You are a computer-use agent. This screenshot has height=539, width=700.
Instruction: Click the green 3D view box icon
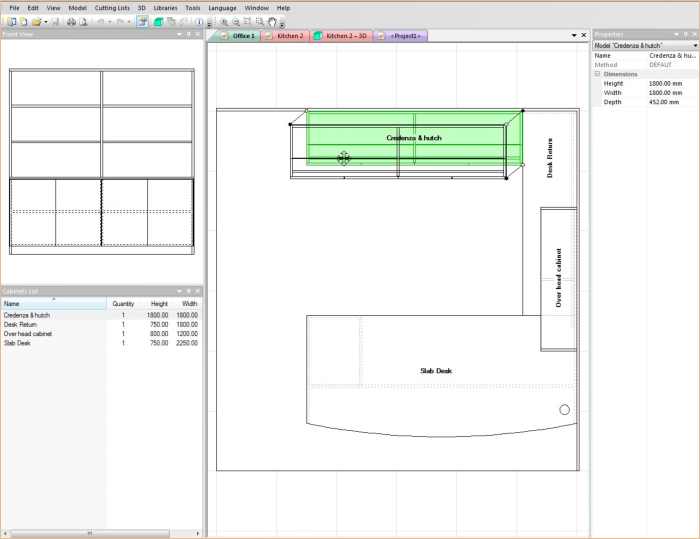pyautogui.click(x=158, y=21)
